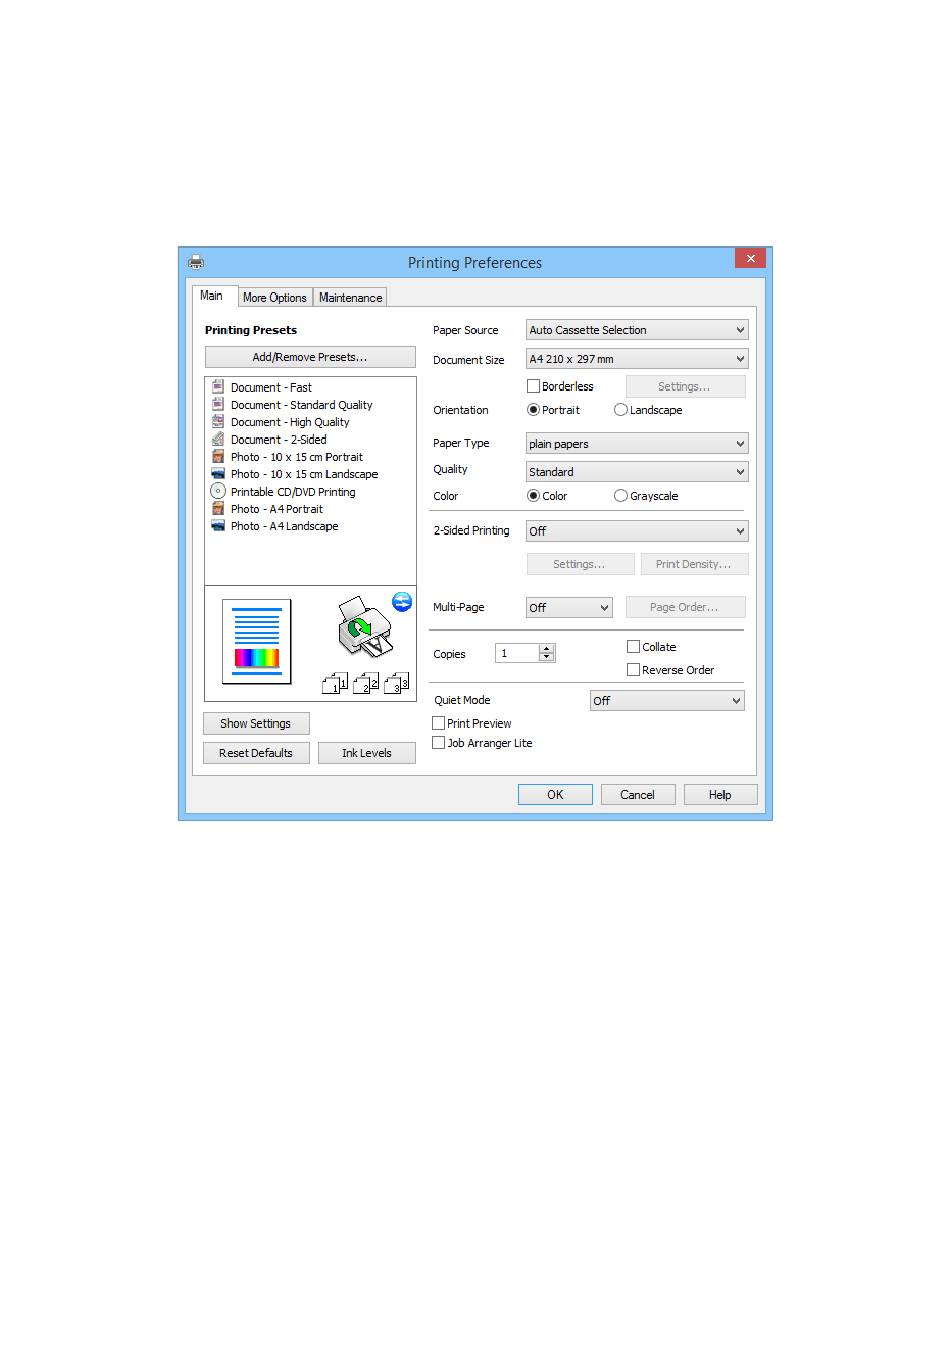Select Color printing option
This screenshot has height=1370, width=950.
point(534,496)
